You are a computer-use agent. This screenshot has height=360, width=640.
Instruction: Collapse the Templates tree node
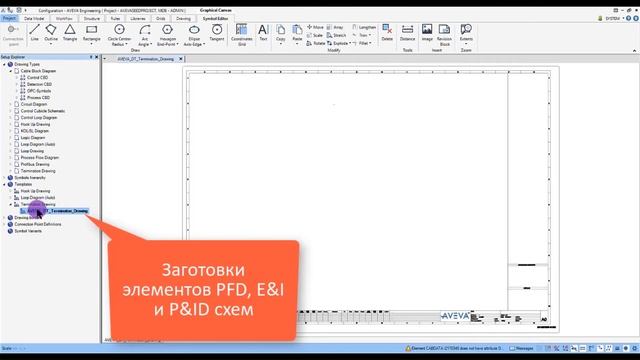point(4,184)
